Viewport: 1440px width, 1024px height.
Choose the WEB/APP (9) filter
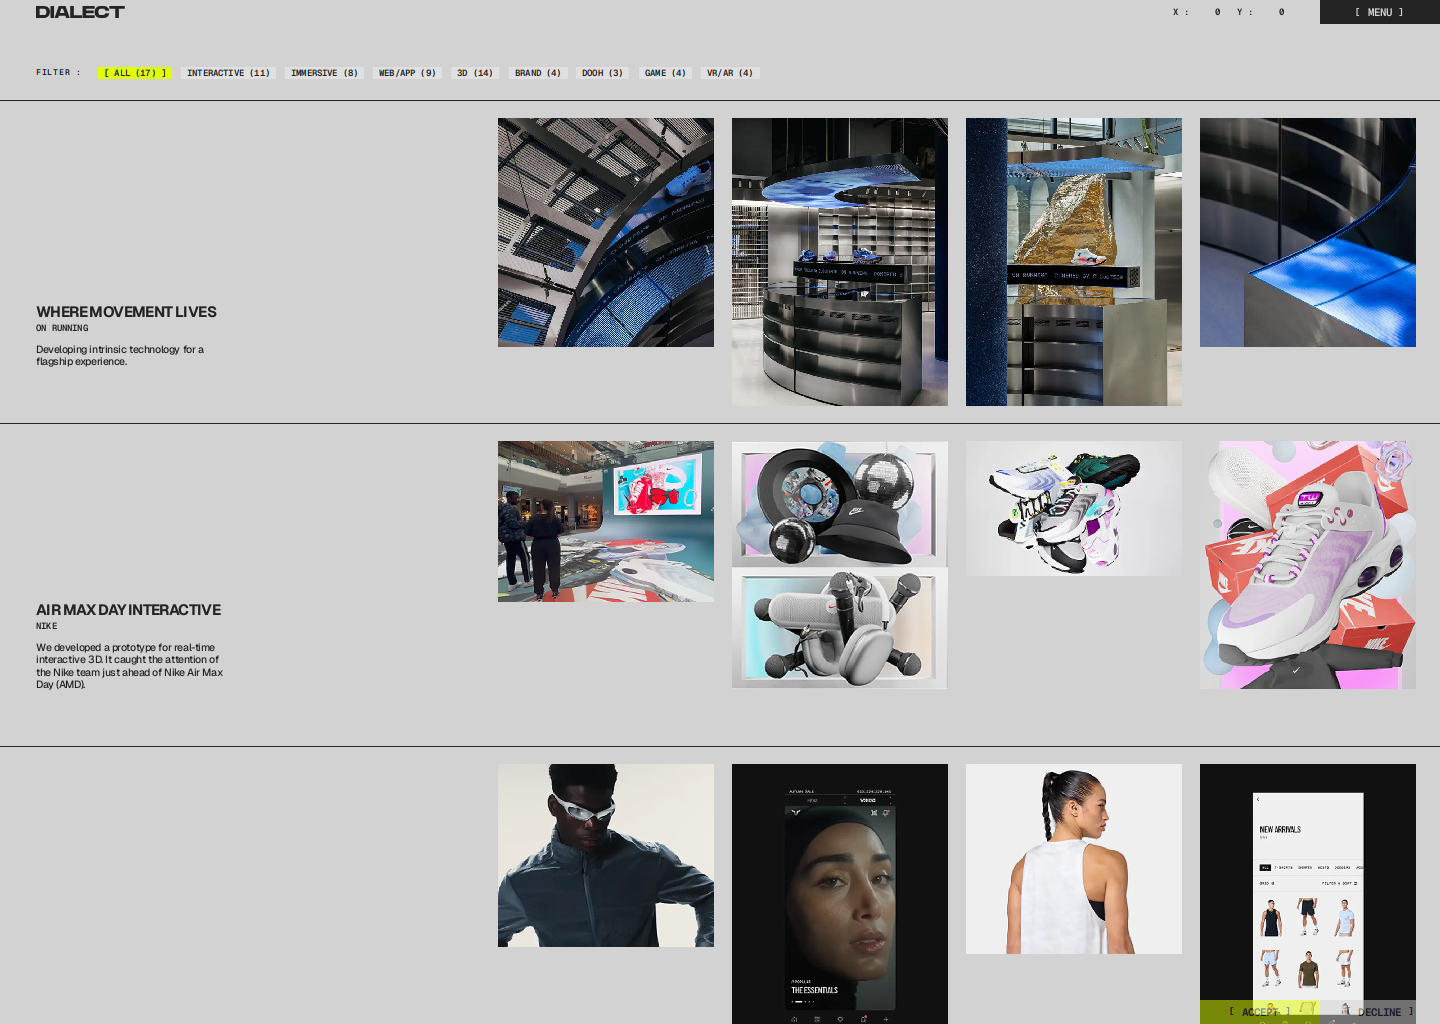[x=407, y=73]
